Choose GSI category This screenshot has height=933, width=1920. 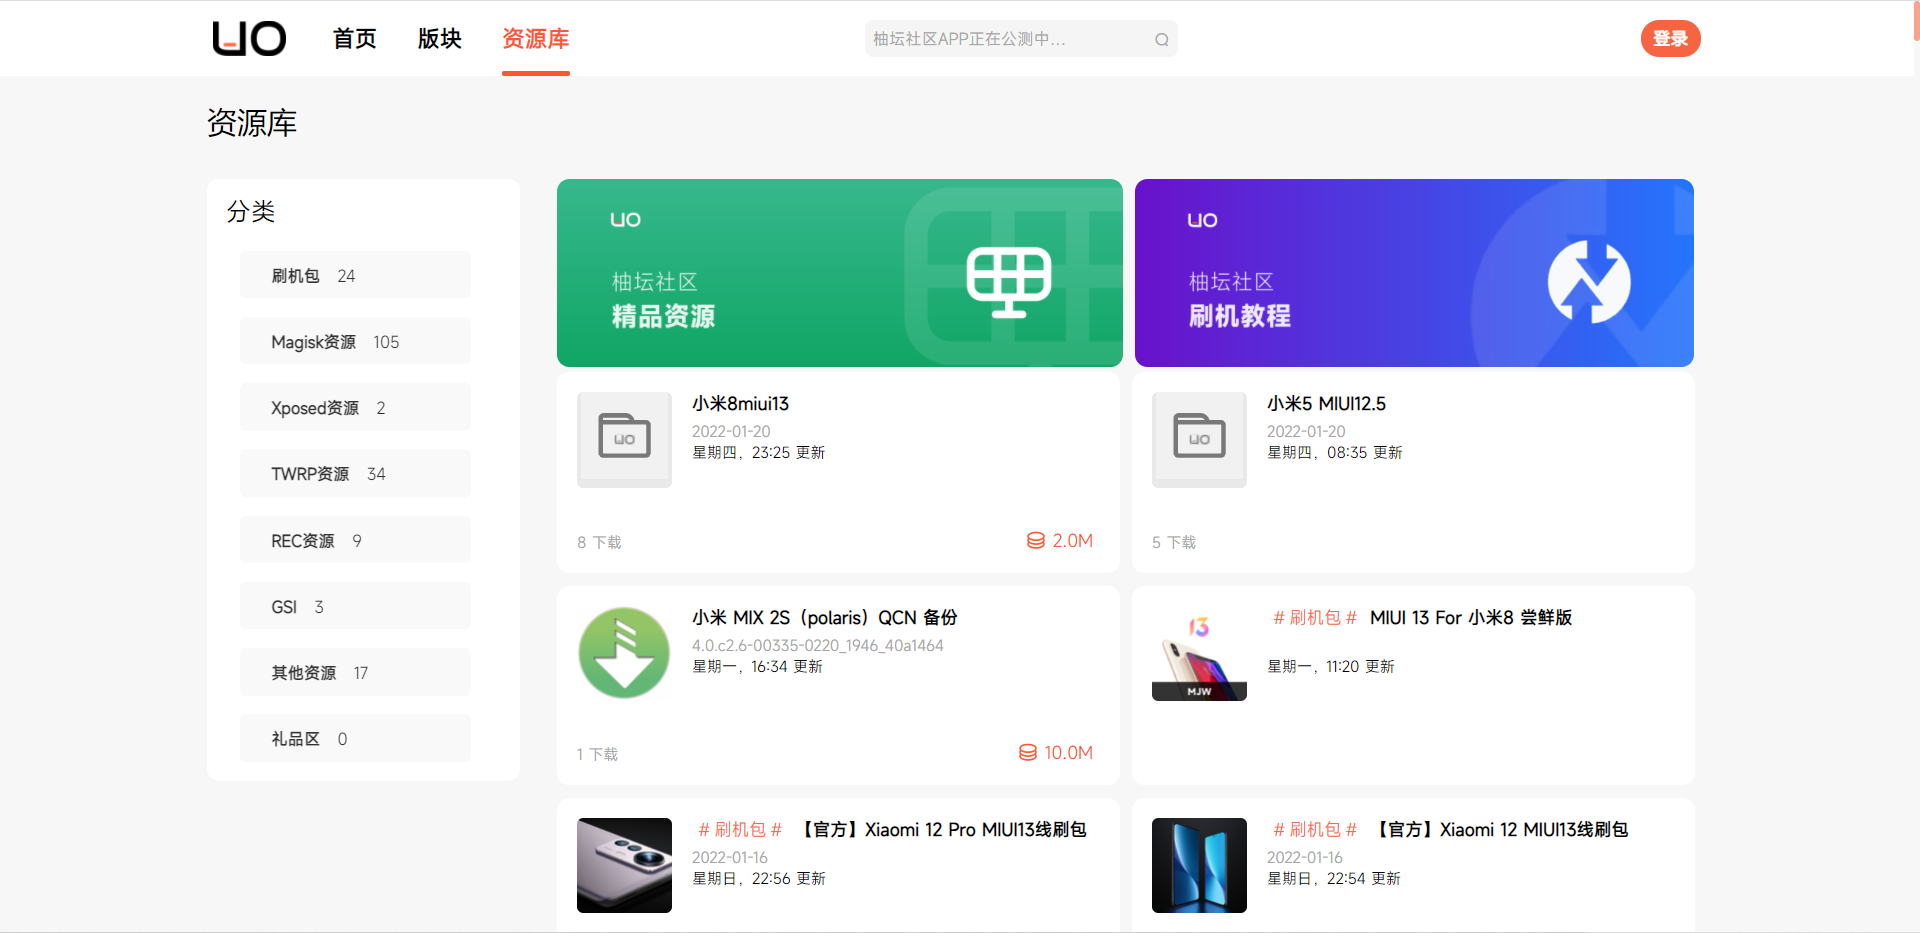point(355,606)
